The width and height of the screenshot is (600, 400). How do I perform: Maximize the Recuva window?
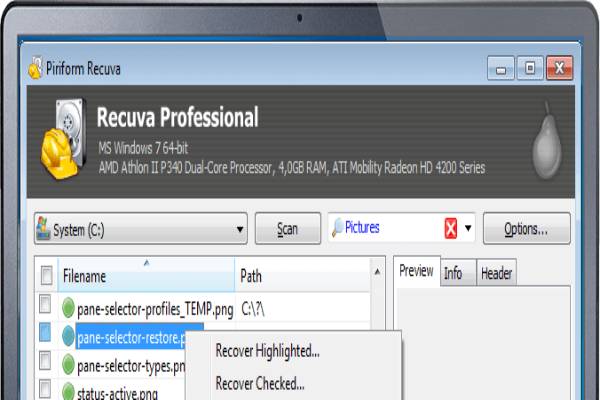pyautogui.click(x=530, y=68)
